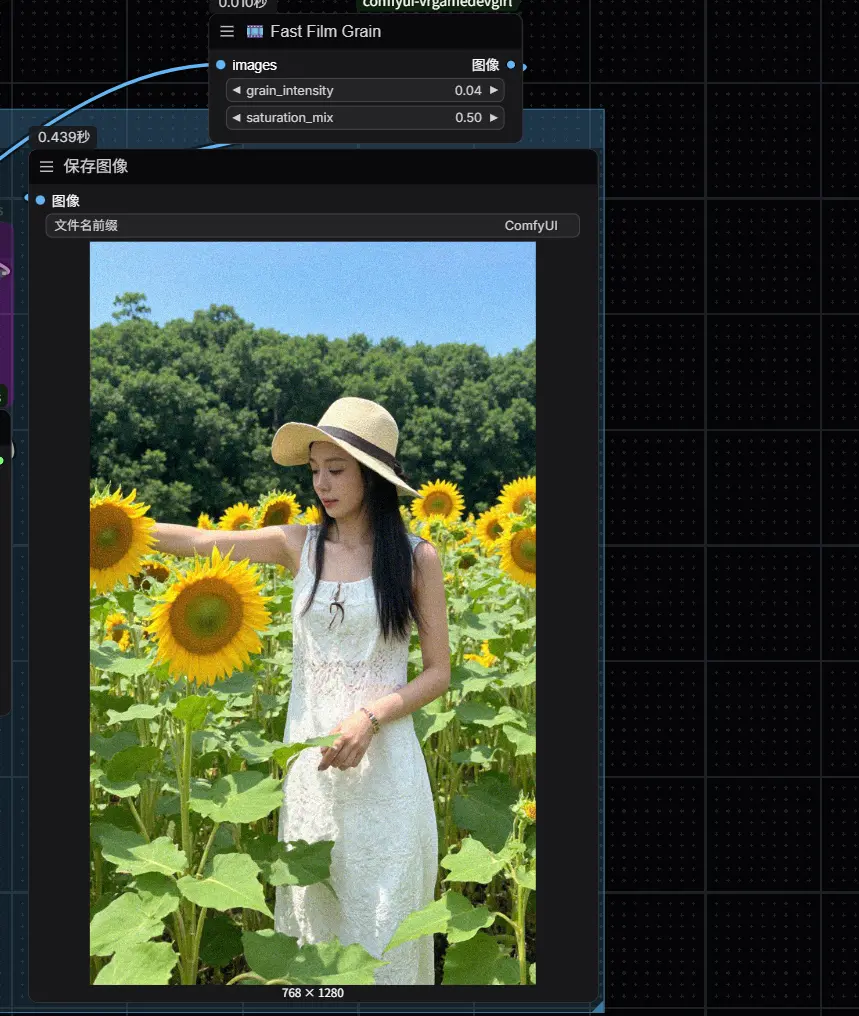859x1016 pixels.
Task: Click the 文件名前缀 ComfyUI text field
Action: [x=312, y=226]
